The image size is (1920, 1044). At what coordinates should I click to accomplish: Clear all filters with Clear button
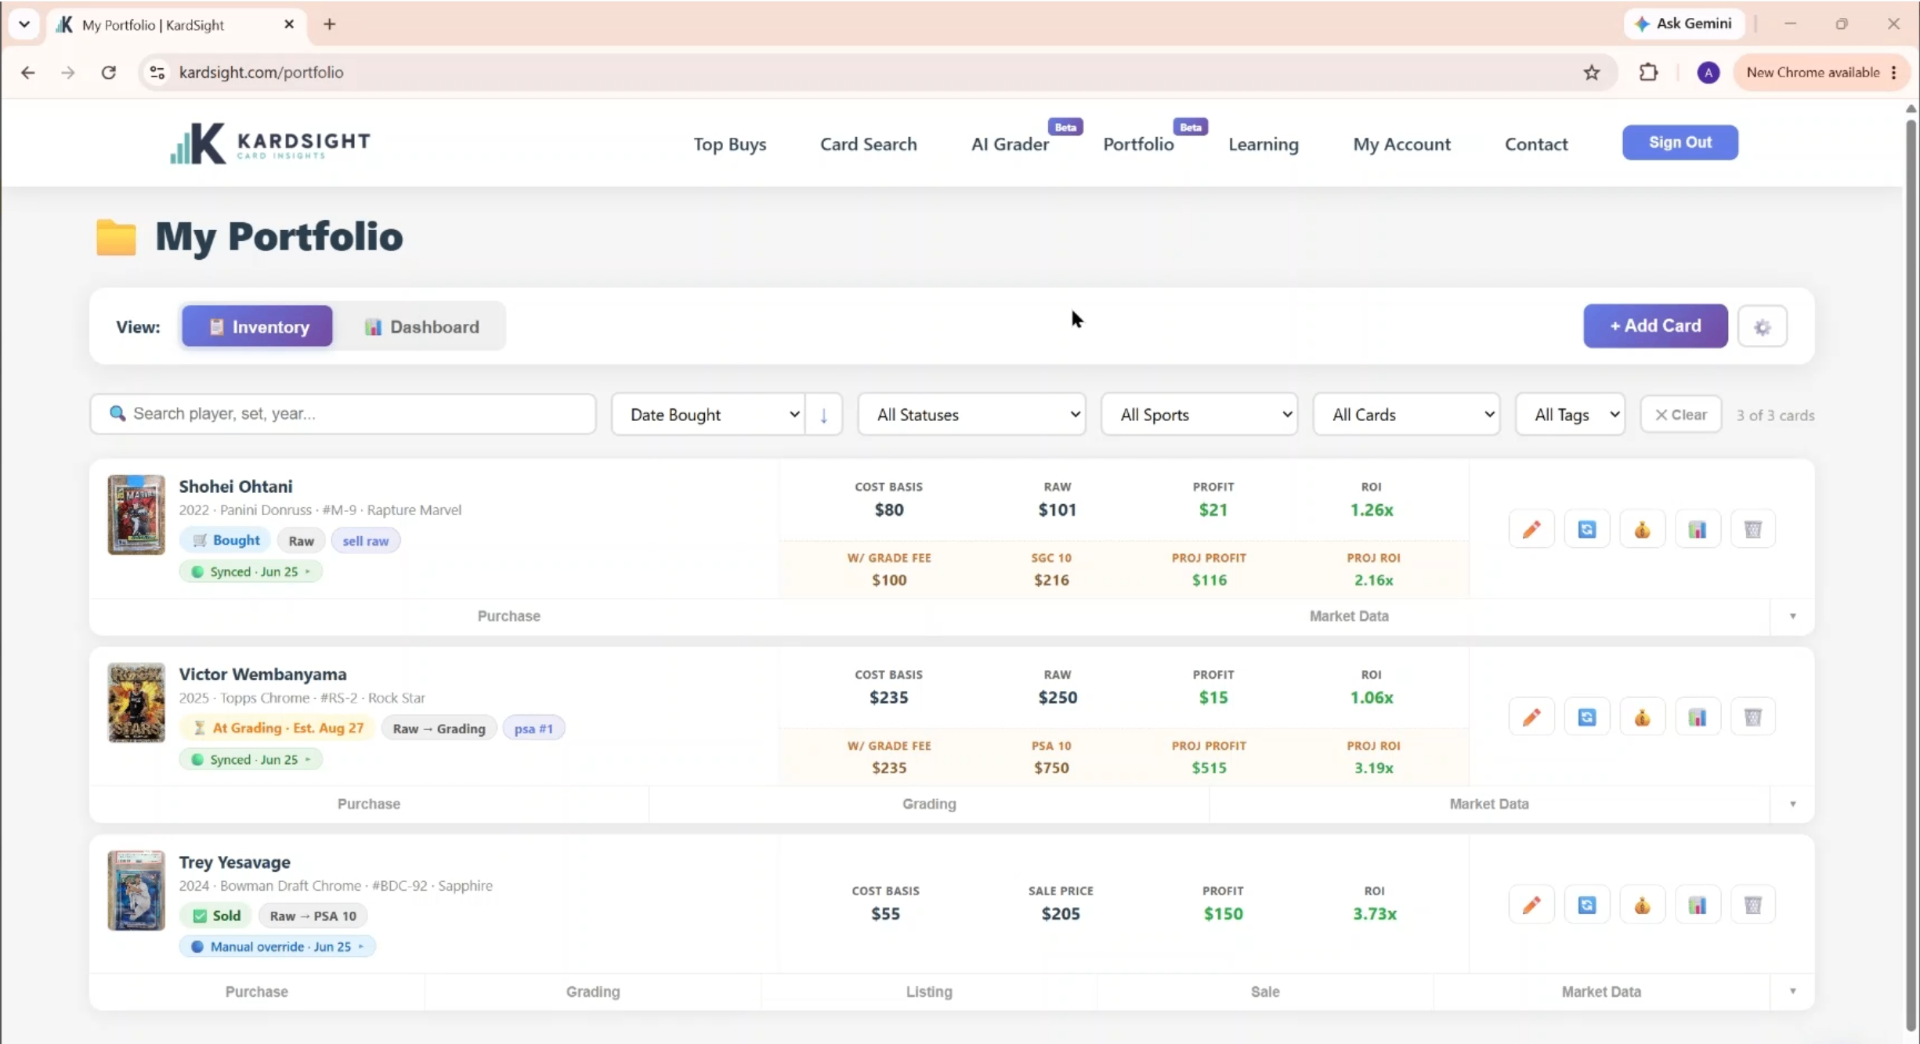click(x=1681, y=415)
